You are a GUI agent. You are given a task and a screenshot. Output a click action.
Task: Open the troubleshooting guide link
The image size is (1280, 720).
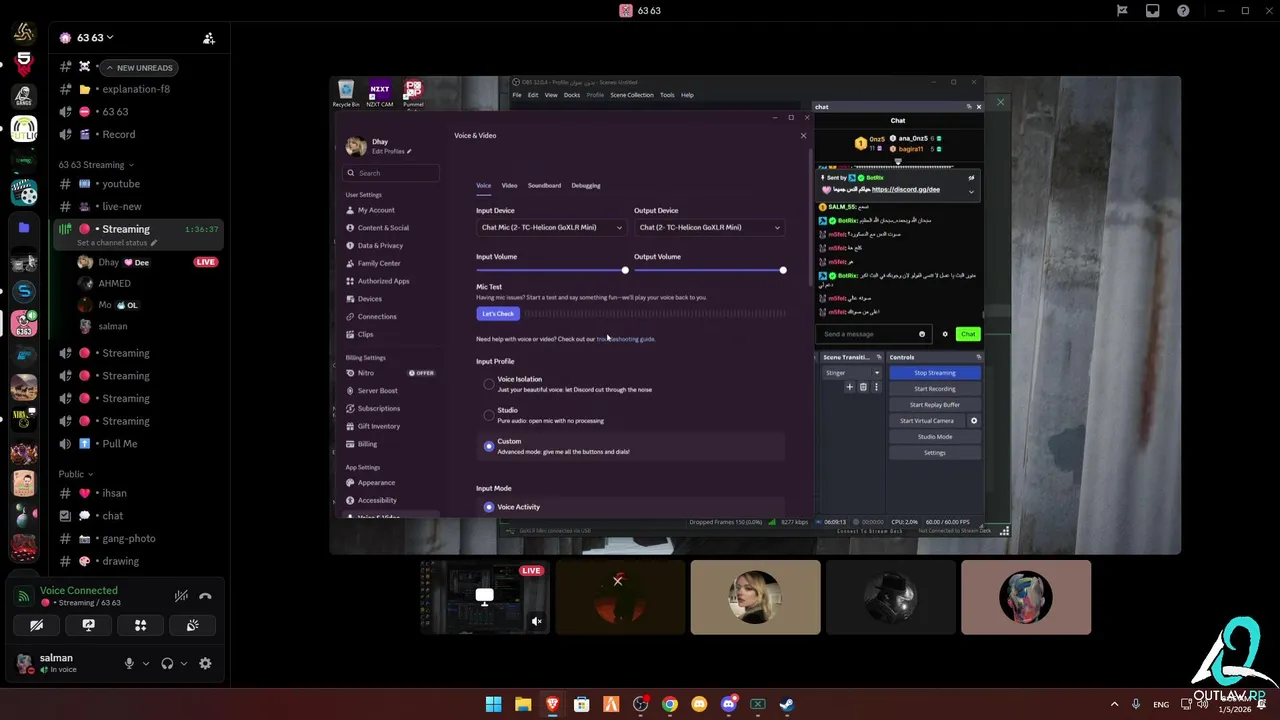coord(626,339)
